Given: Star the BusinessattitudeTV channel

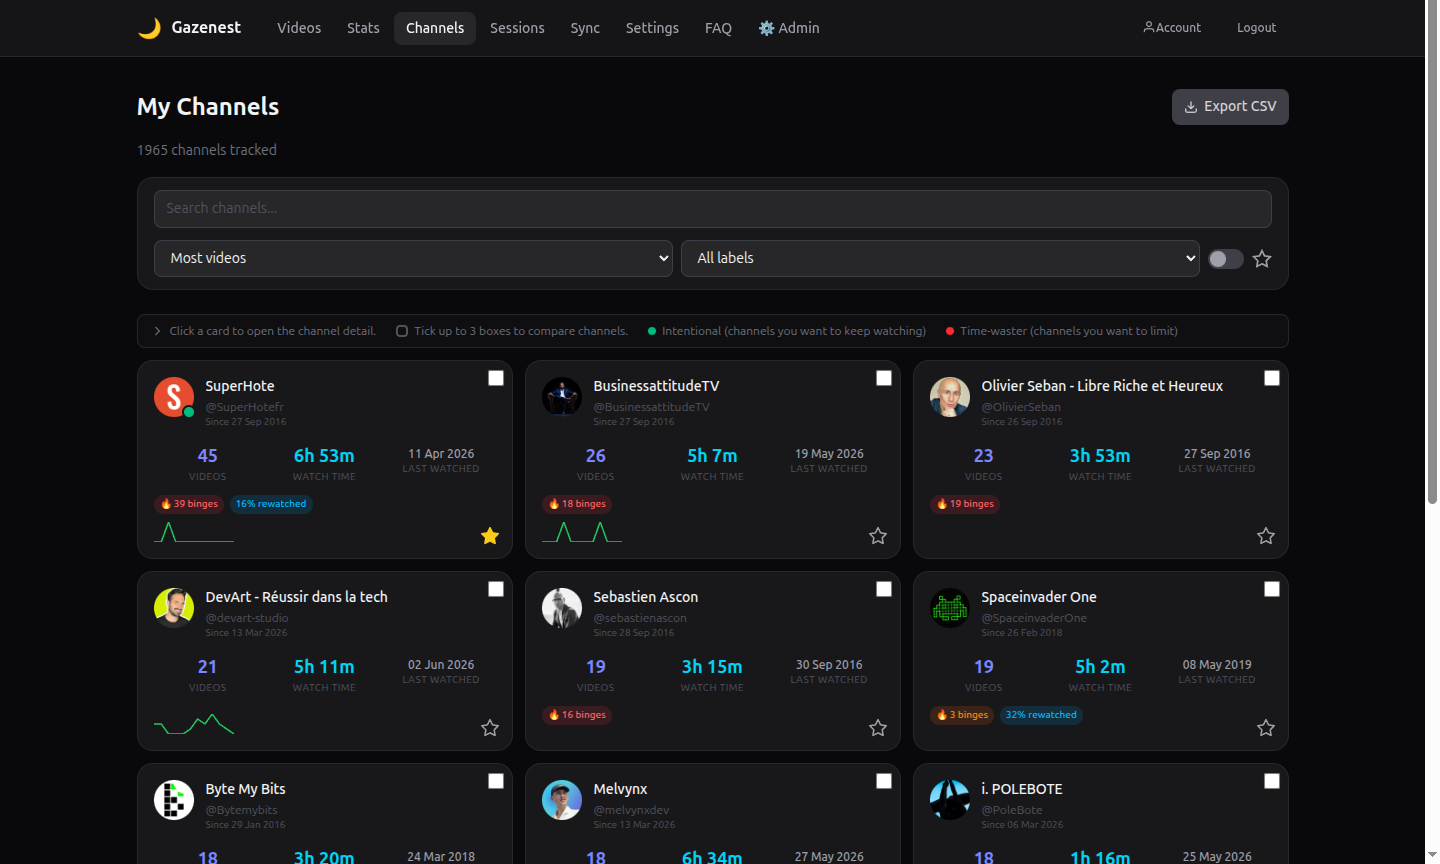Looking at the screenshot, I should tap(878, 536).
